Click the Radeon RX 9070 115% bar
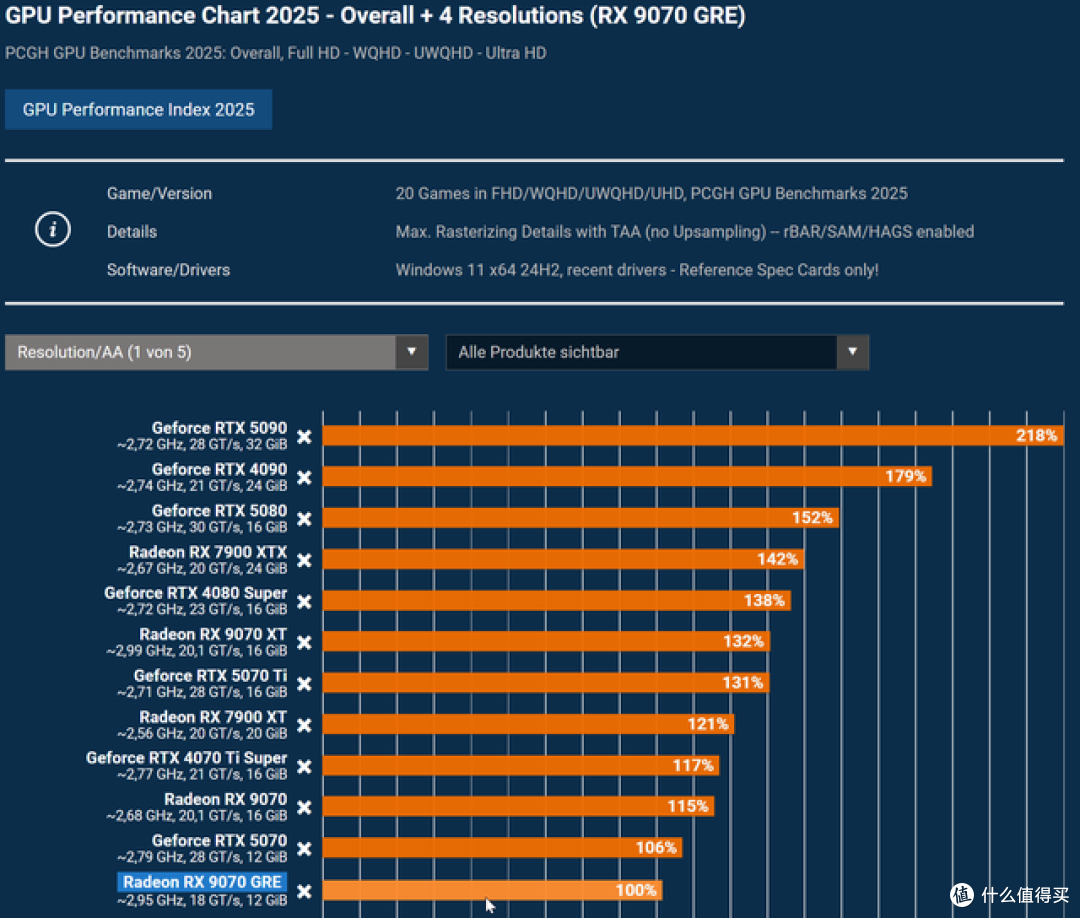The width and height of the screenshot is (1080, 918). click(x=518, y=806)
